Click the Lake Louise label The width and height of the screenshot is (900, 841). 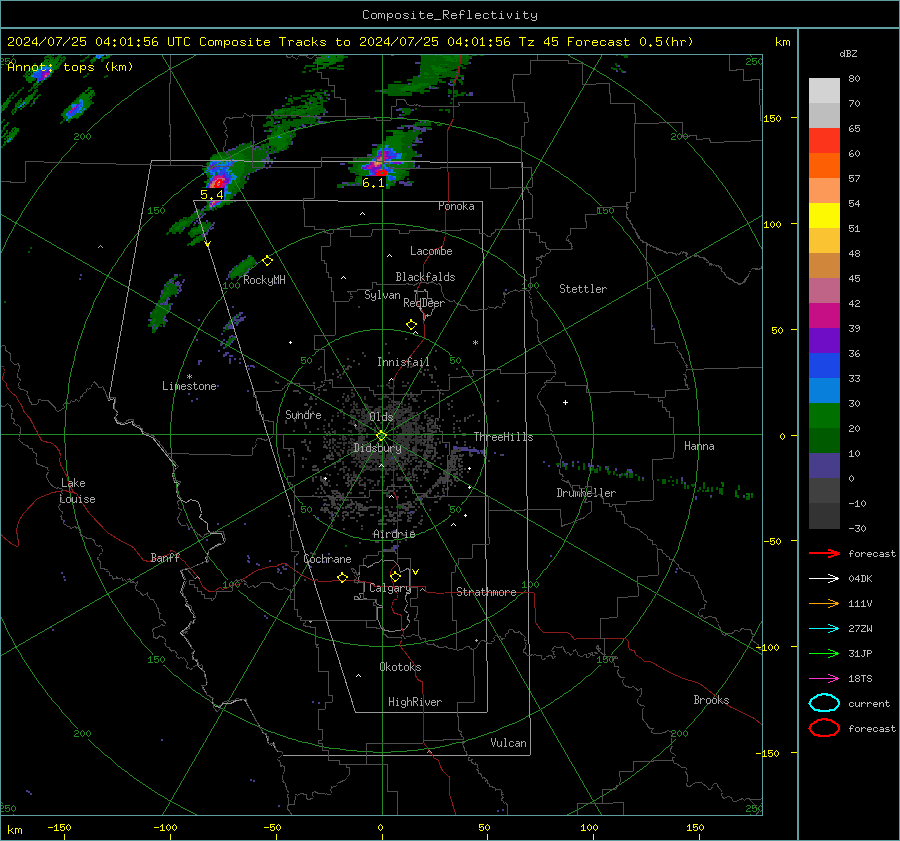pos(77,491)
